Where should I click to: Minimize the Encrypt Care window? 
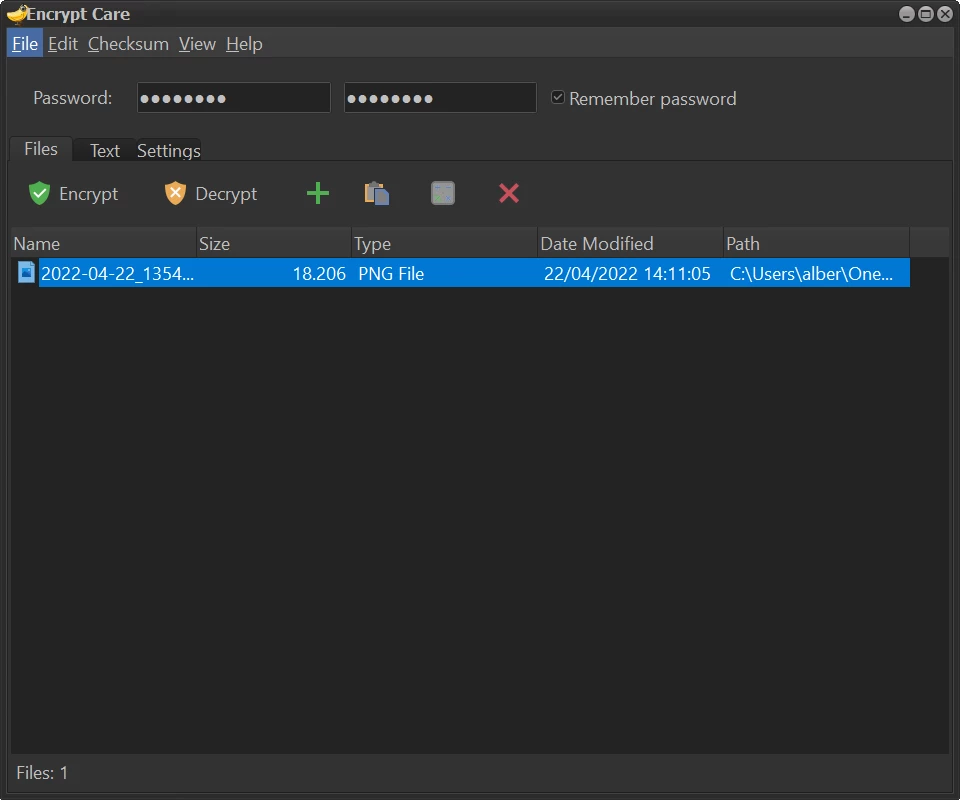[907, 13]
